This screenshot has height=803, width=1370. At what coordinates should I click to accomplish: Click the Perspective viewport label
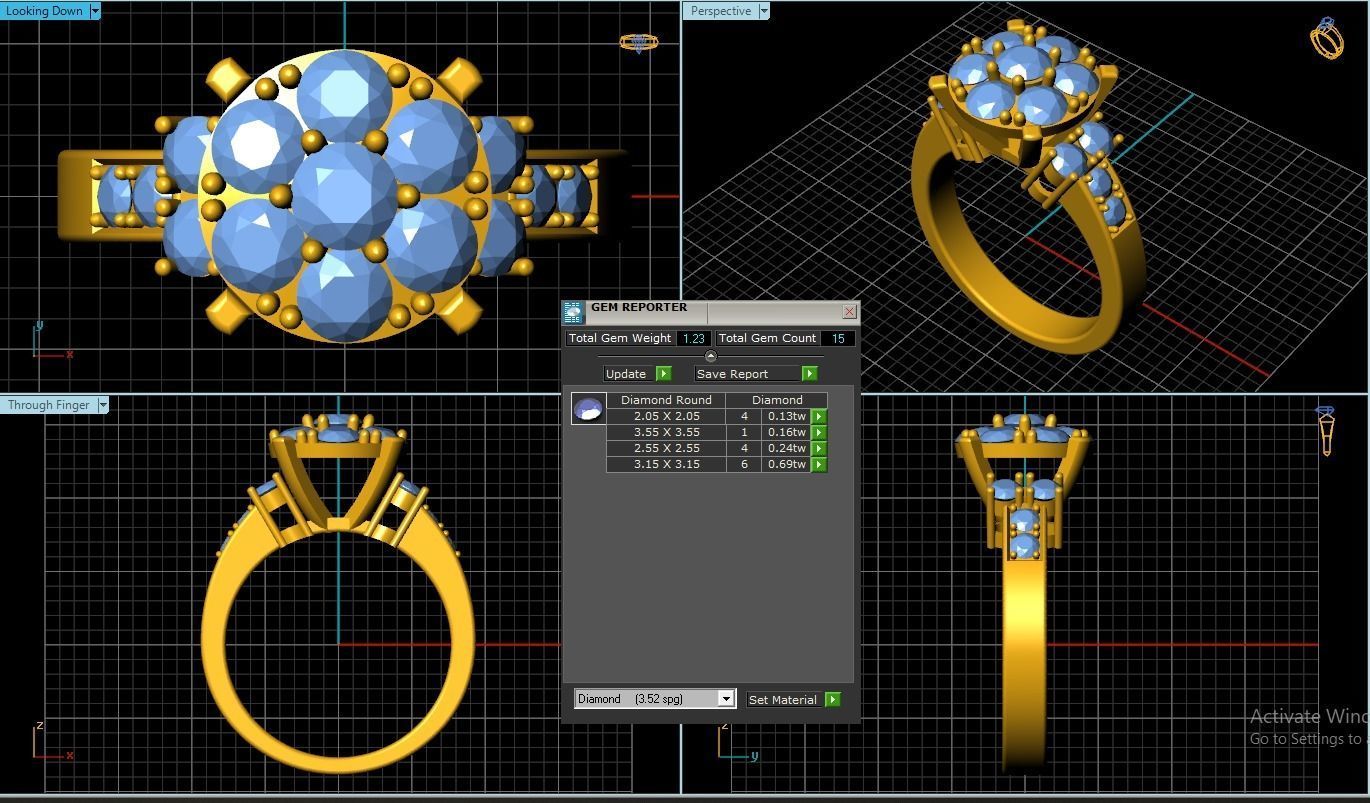[x=720, y=11]
